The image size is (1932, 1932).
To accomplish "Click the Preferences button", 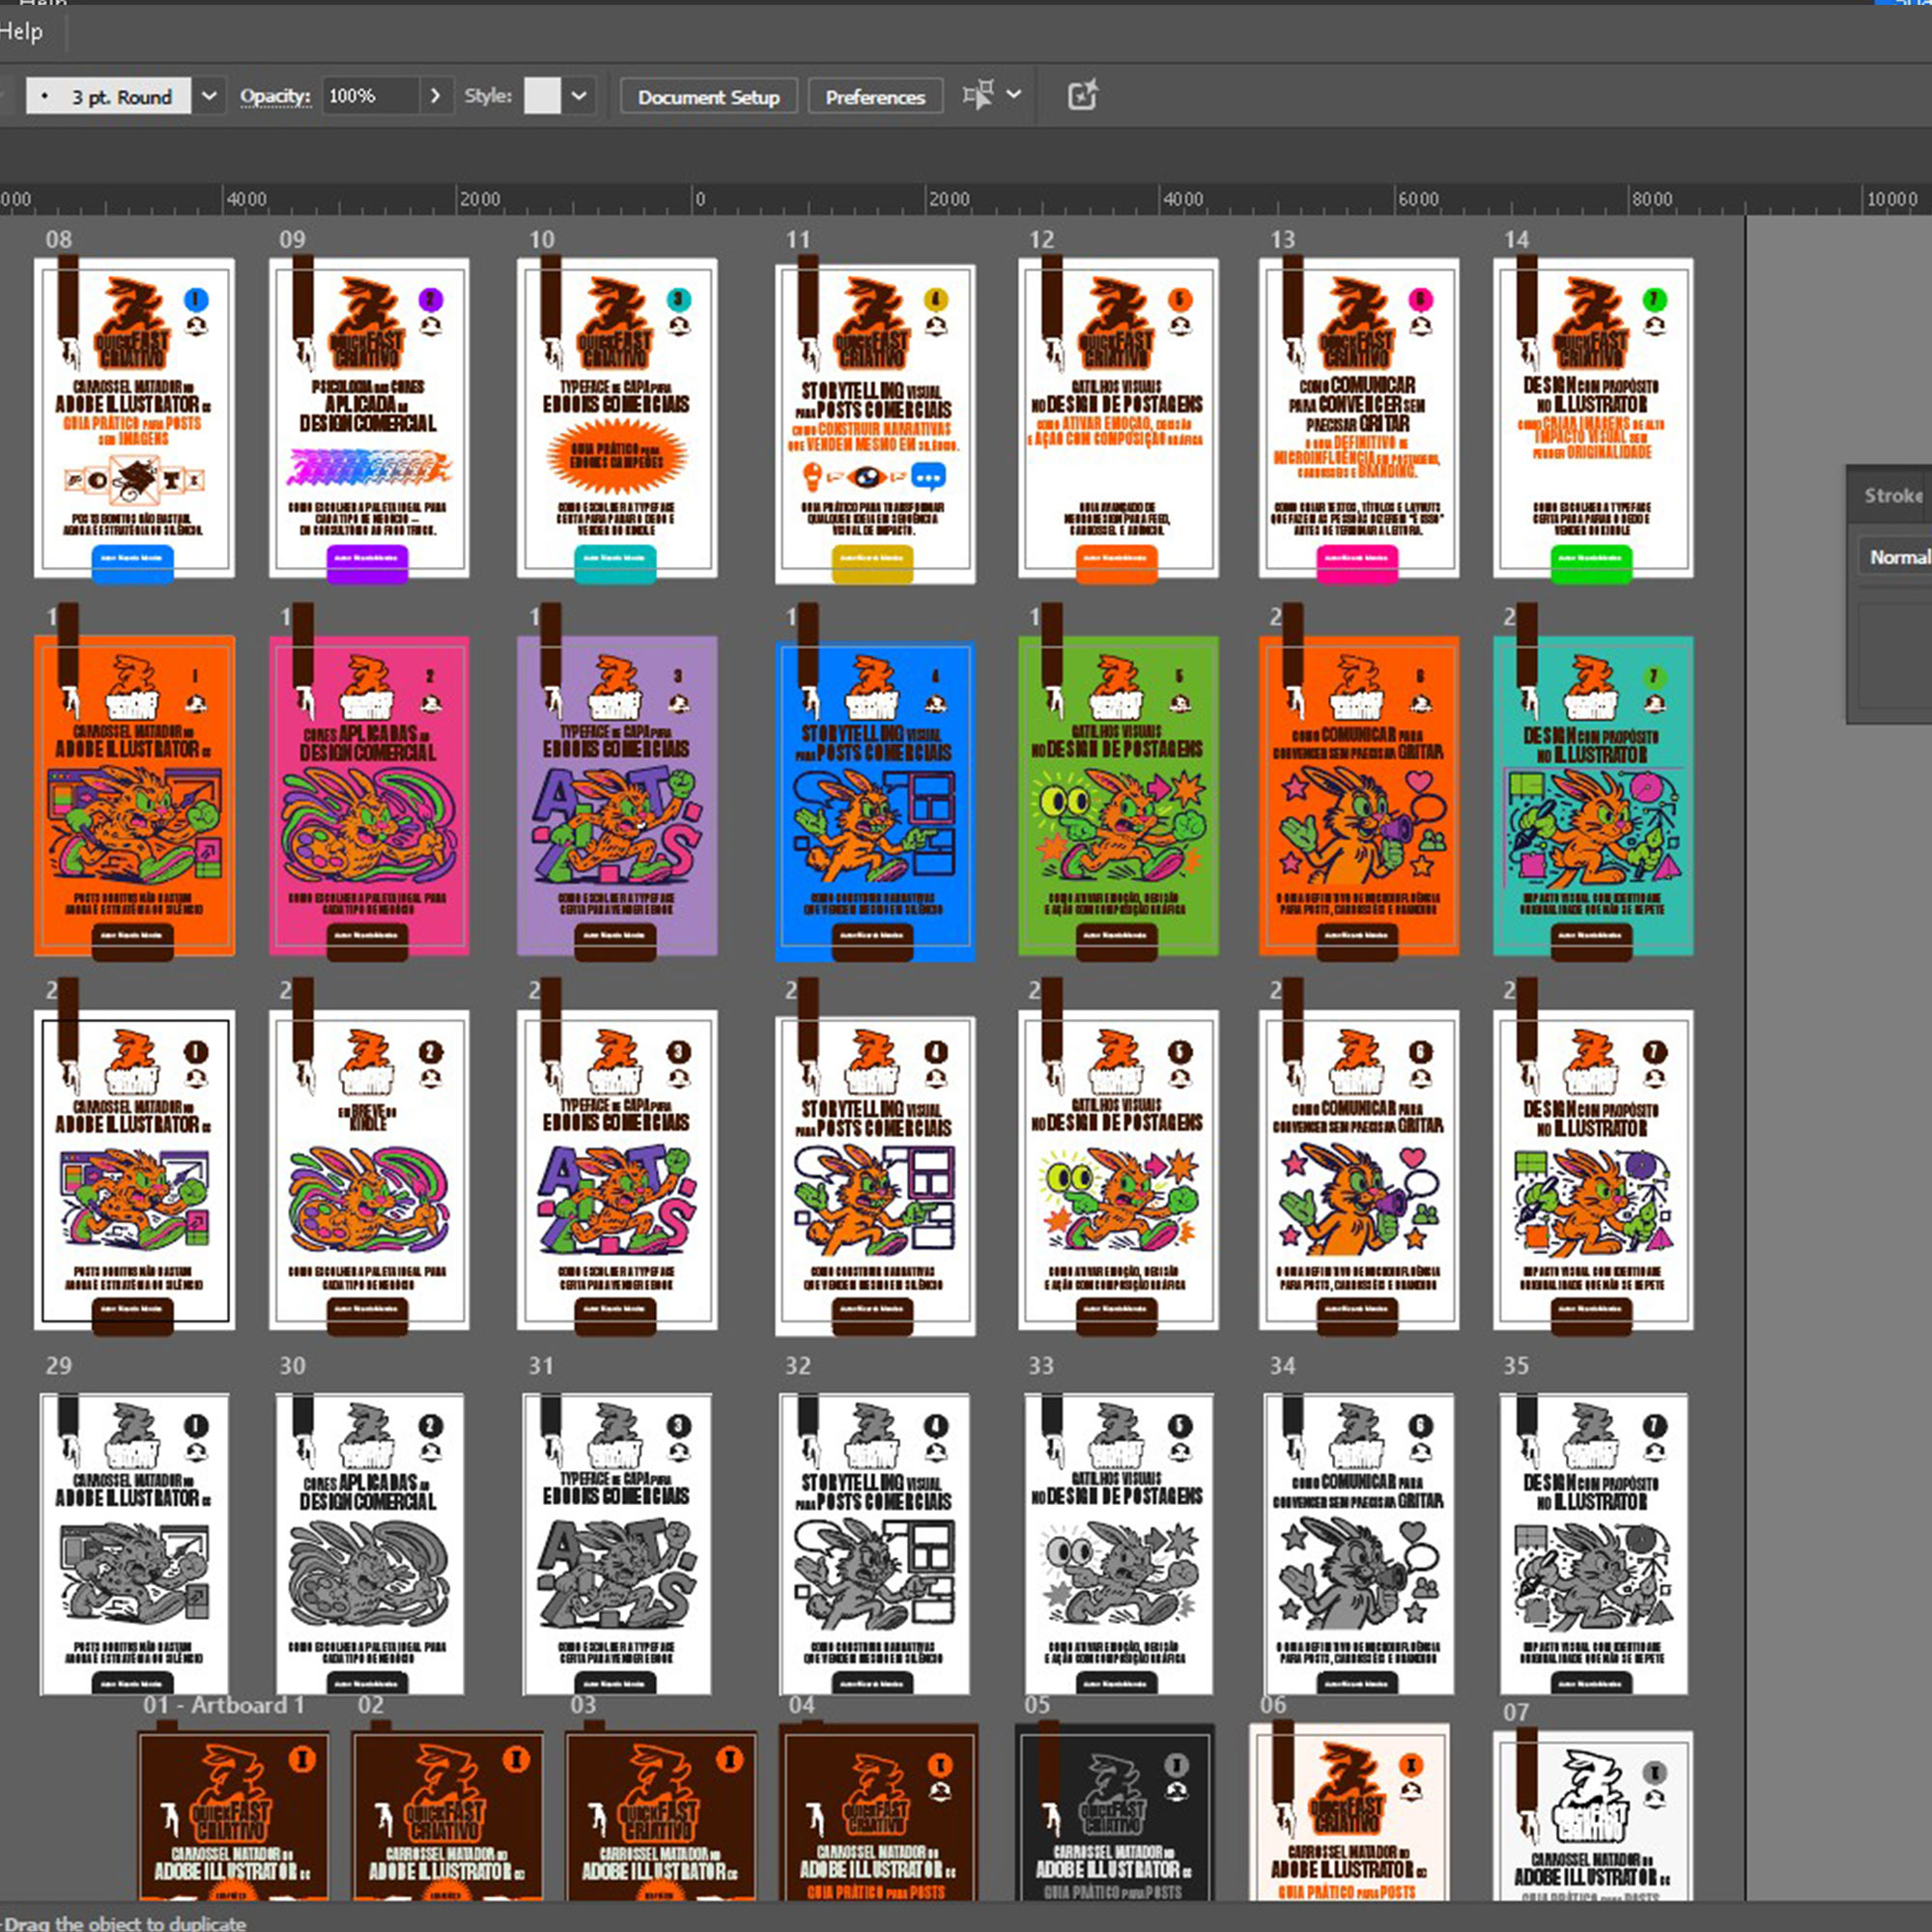I will [875, 97].
